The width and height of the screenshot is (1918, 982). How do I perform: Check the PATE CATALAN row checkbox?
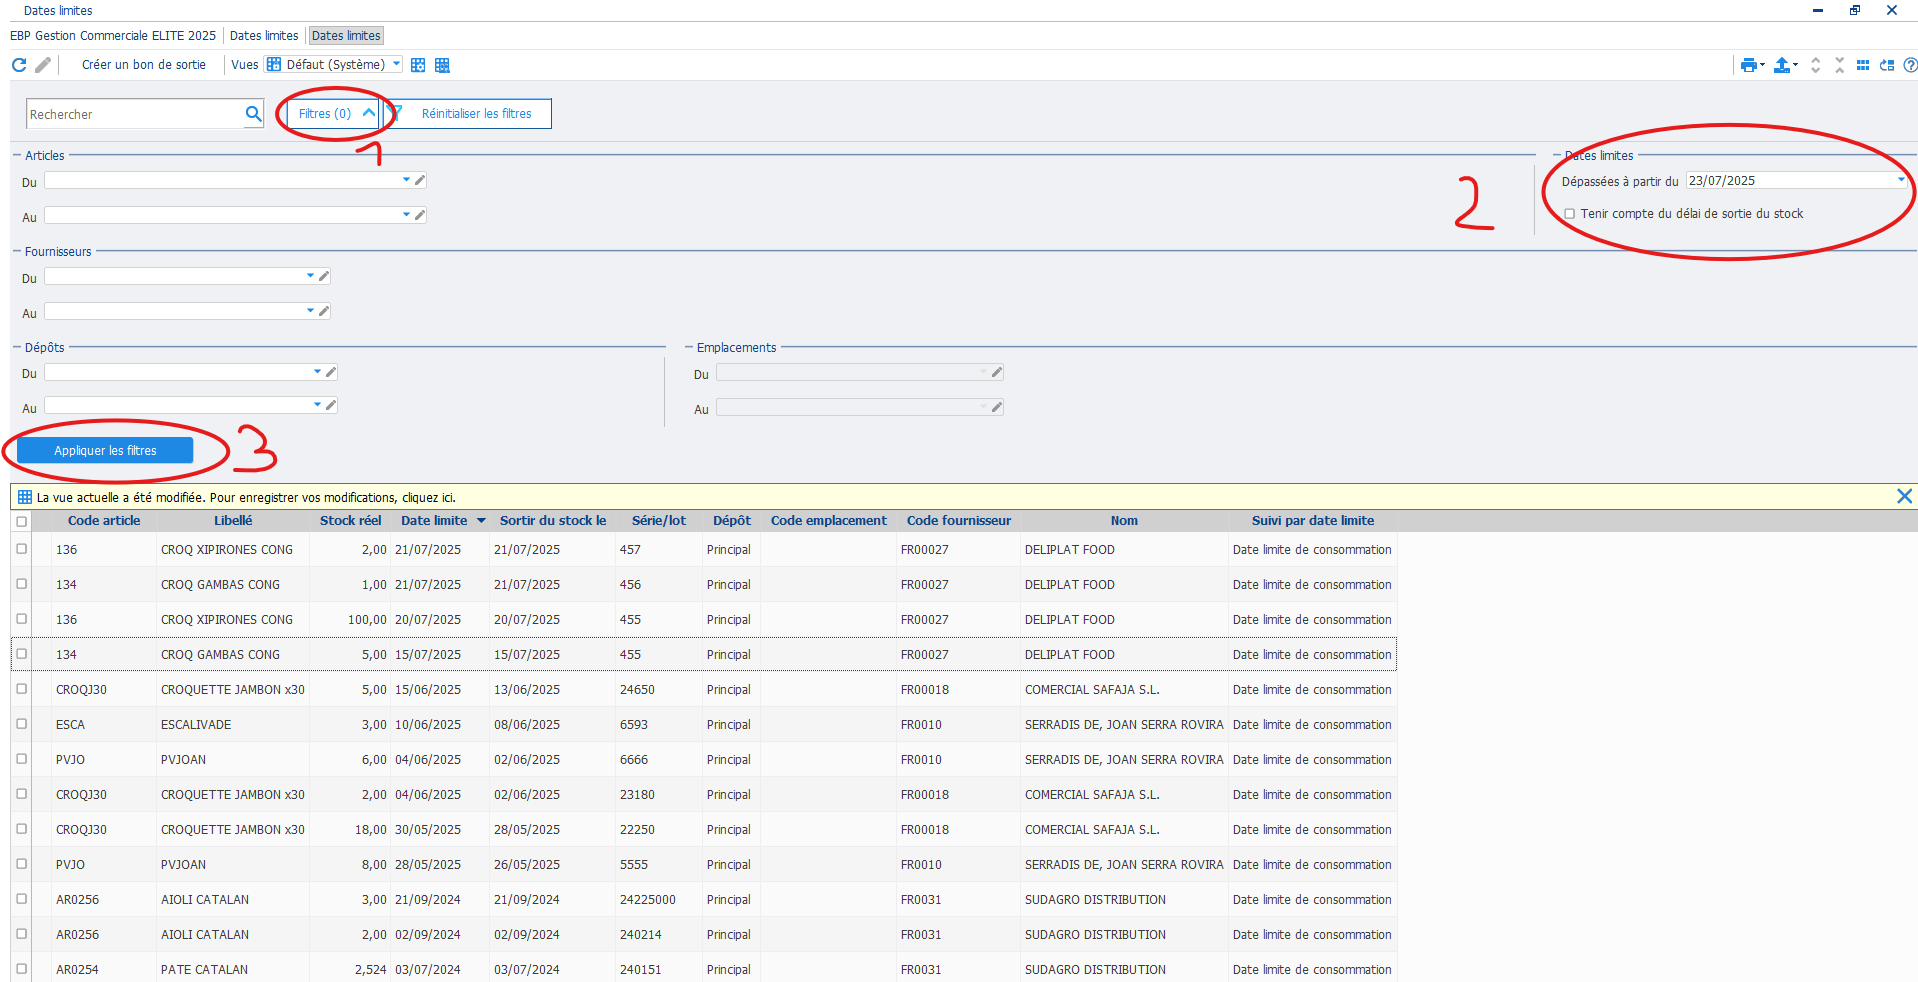(21, 969)
